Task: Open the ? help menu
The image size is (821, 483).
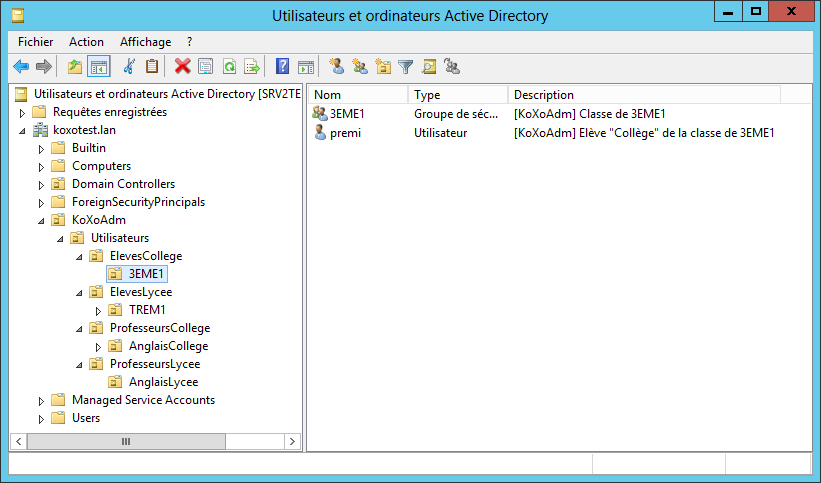Action: [x=190, y=42]
